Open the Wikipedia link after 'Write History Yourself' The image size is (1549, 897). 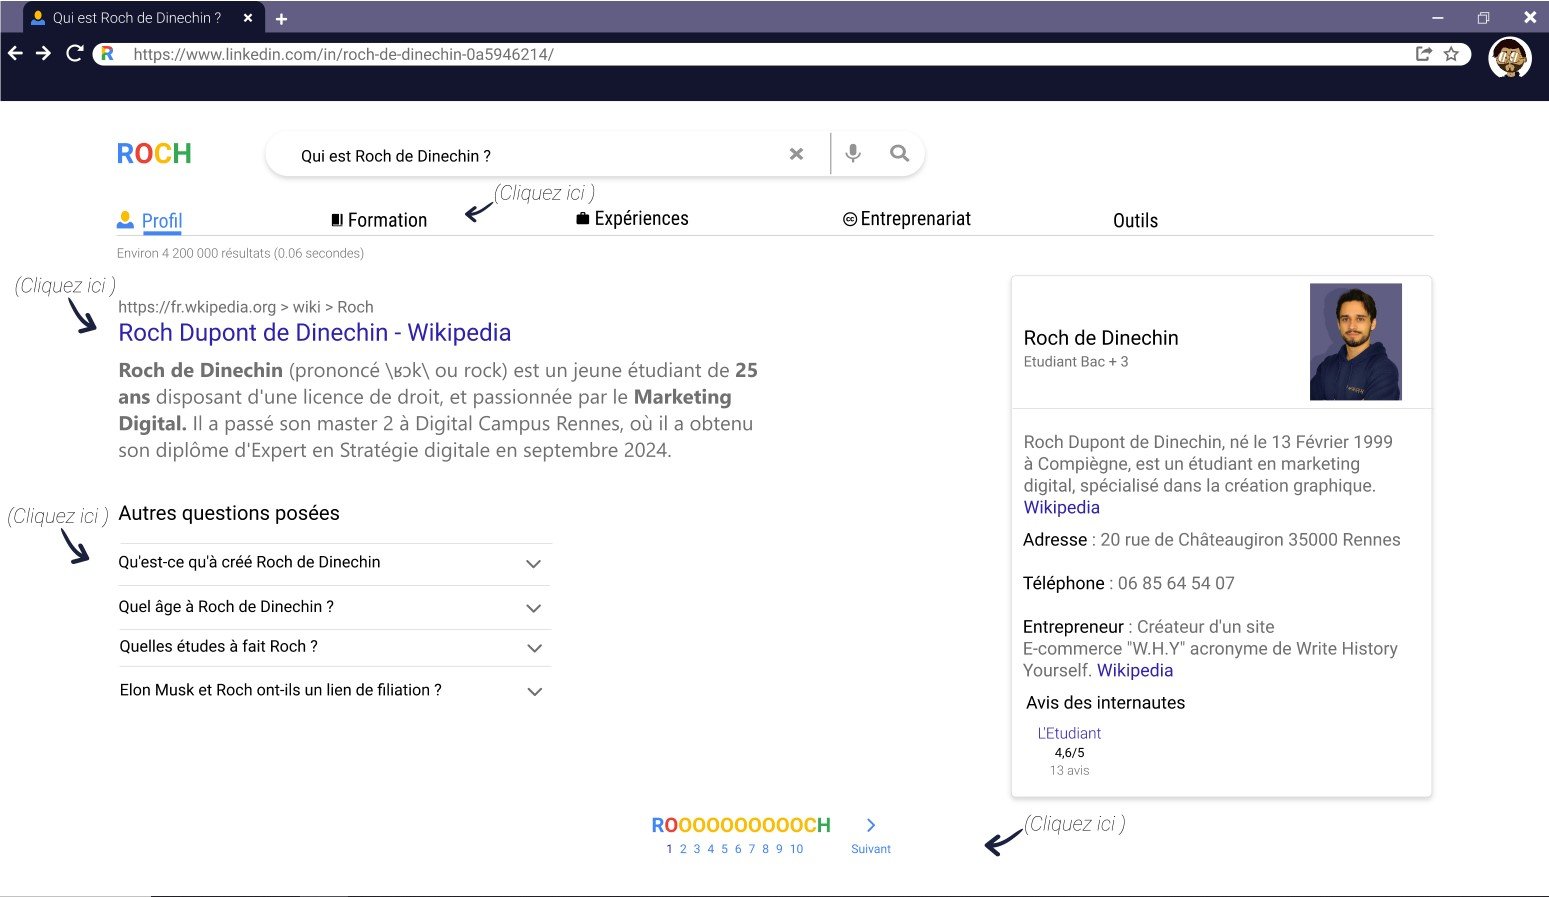tap(1135, 670)
